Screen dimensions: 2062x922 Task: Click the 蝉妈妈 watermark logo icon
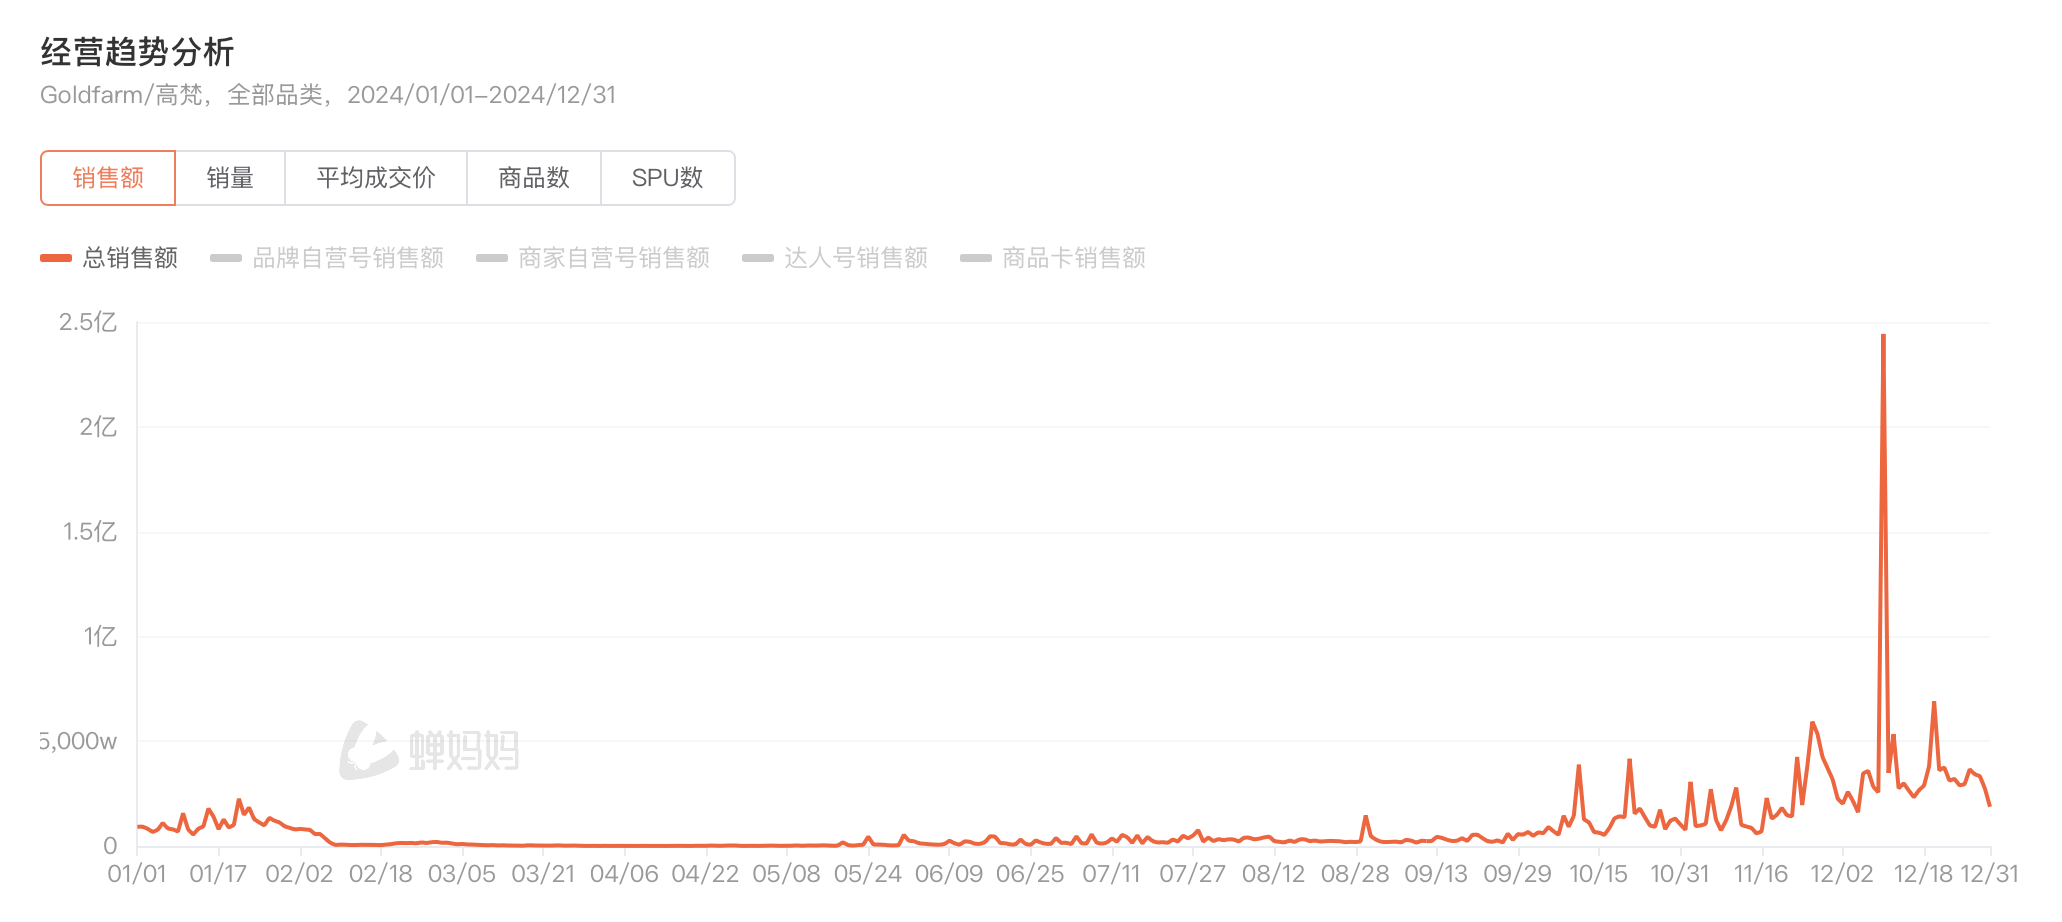click(367, 750)
